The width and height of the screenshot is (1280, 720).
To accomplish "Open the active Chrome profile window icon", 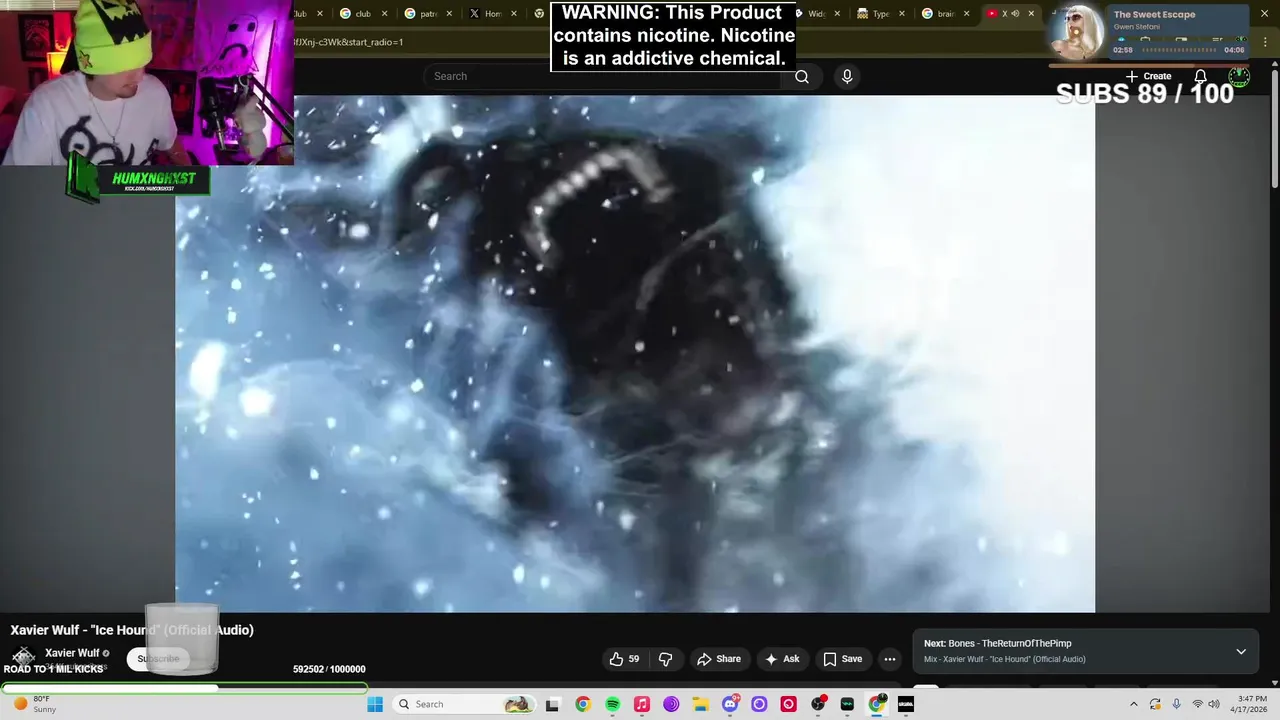I will pos(877,704).
